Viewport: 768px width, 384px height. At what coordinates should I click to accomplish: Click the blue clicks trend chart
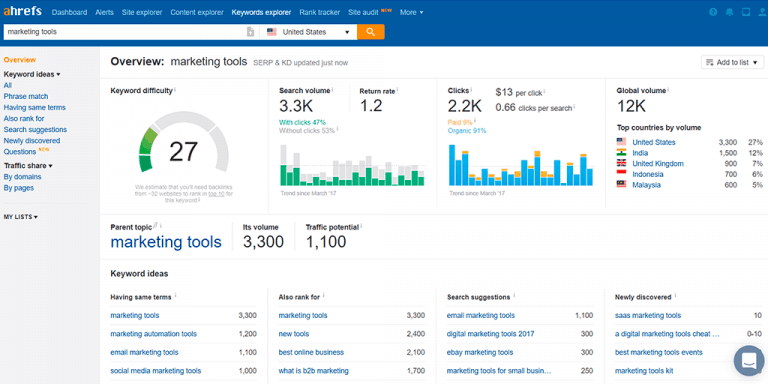click(521, 166)
